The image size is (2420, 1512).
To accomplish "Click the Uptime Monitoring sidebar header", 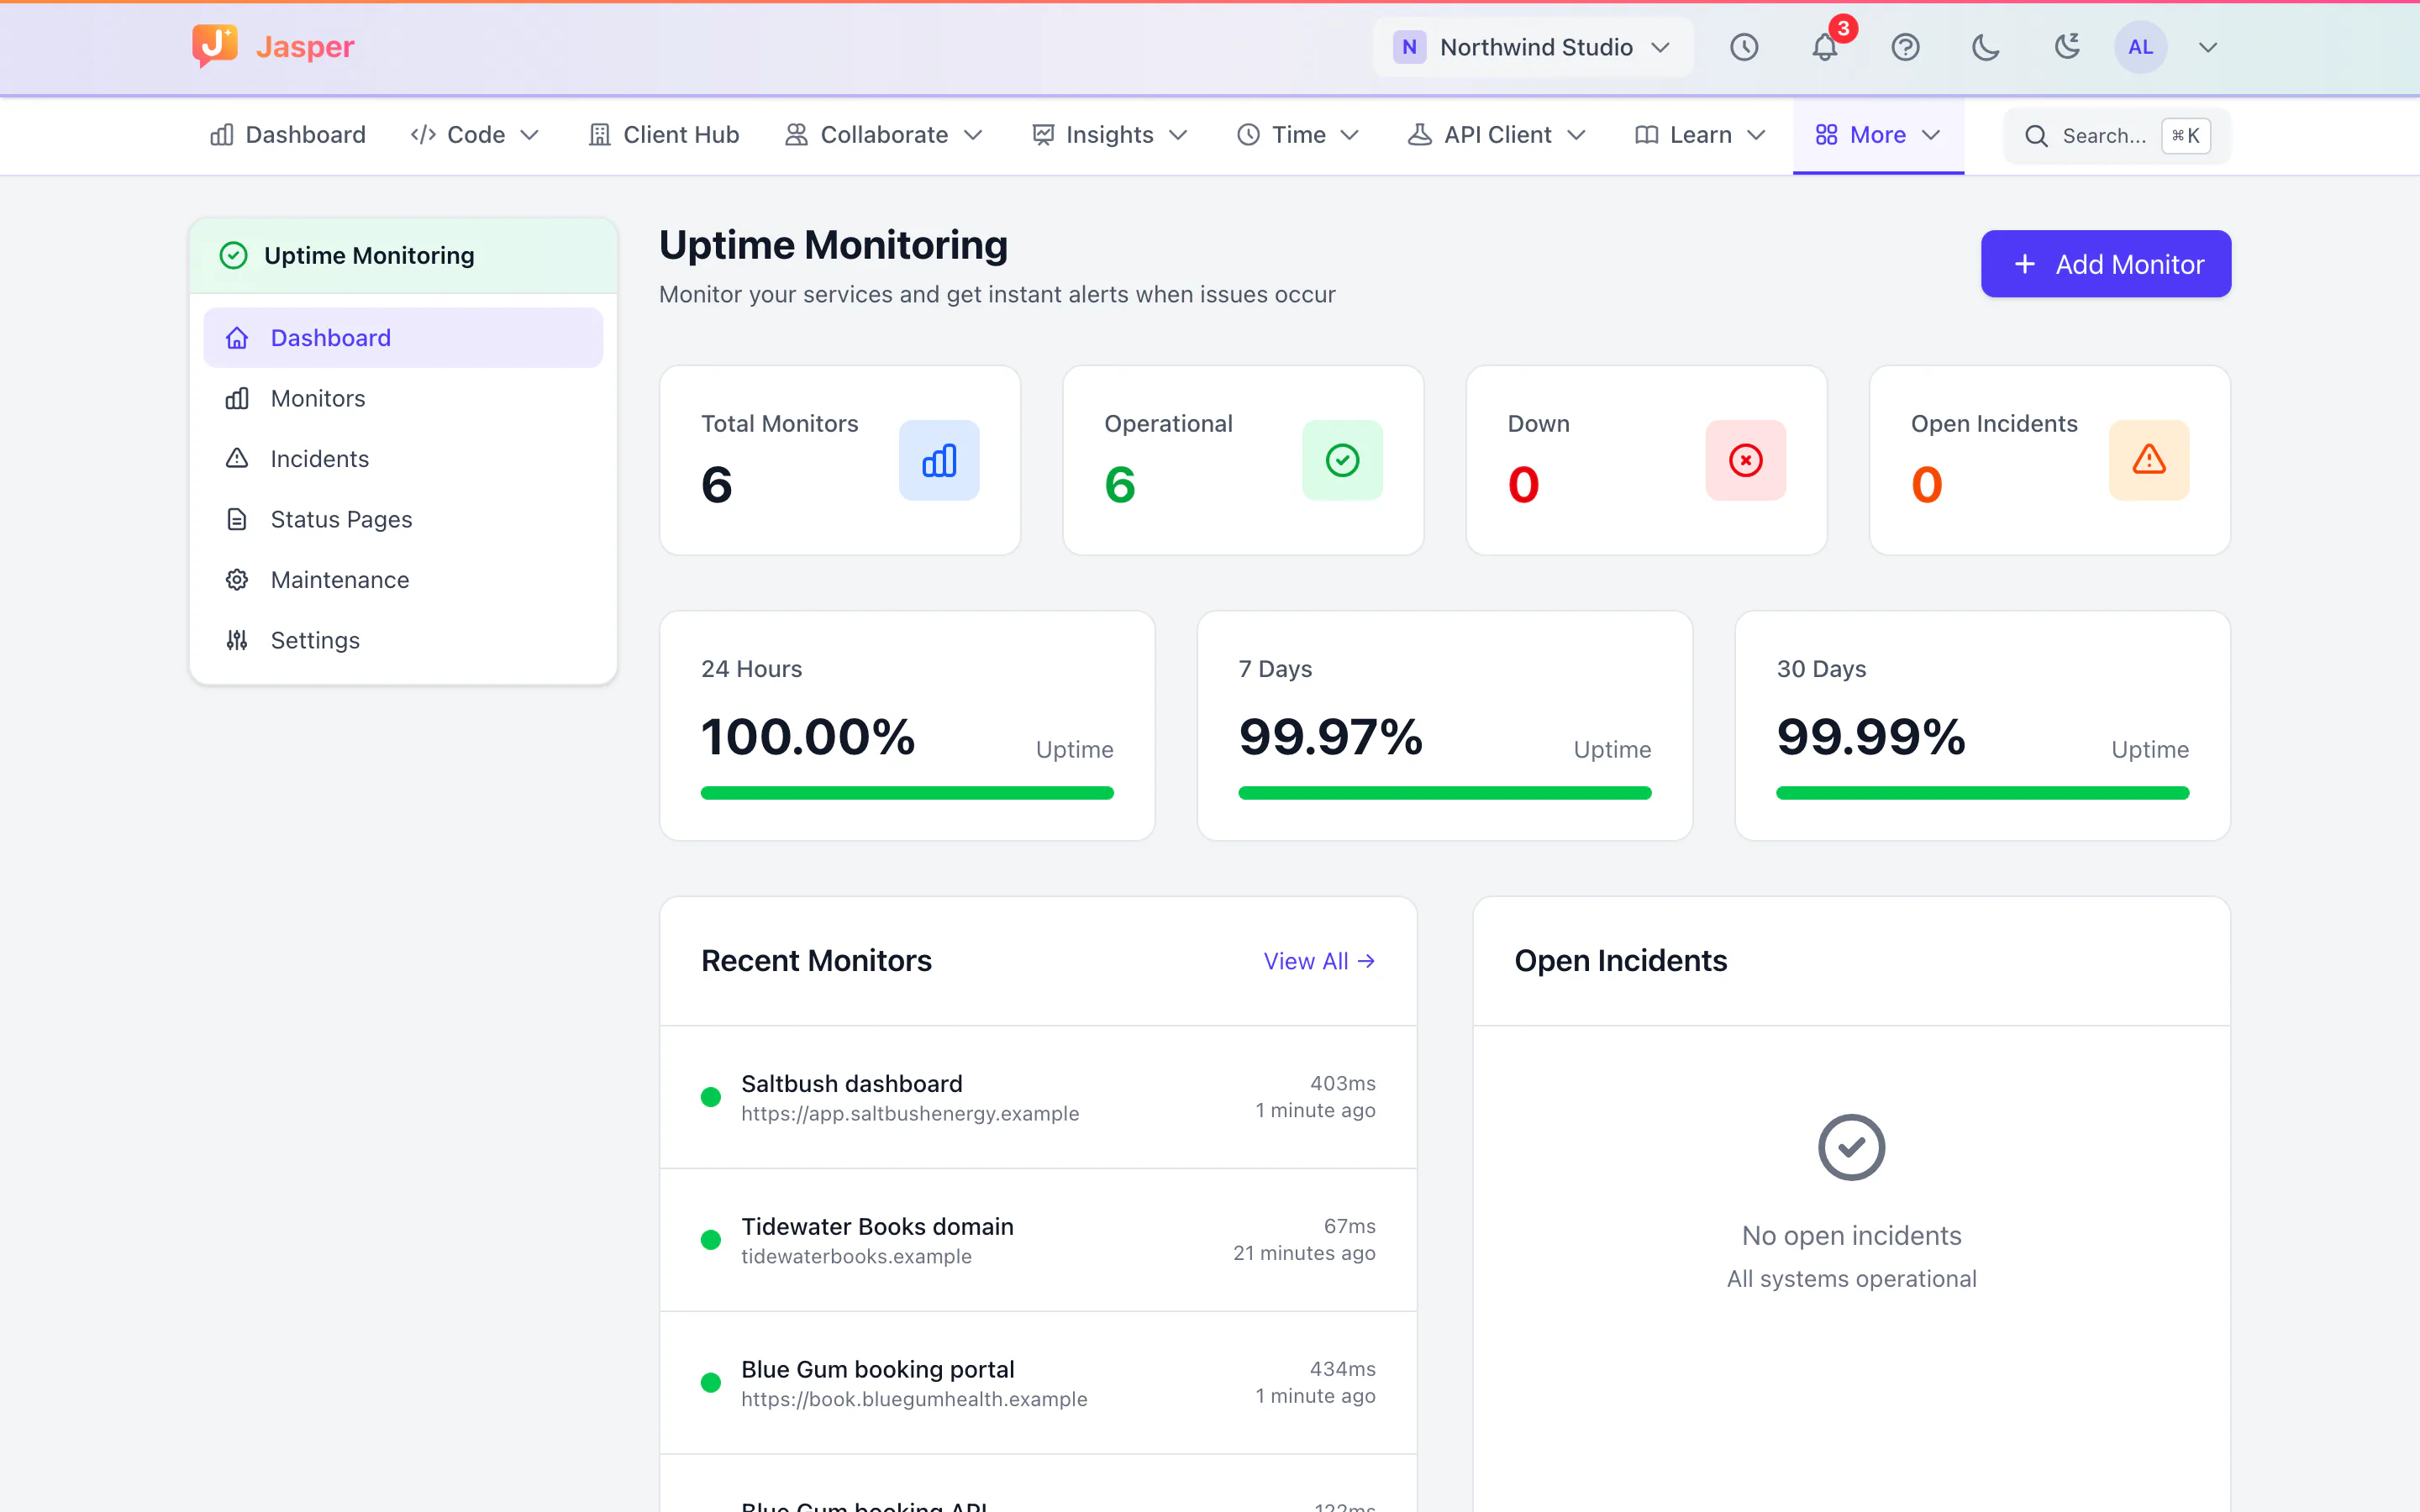I will [x=403, y=256].
